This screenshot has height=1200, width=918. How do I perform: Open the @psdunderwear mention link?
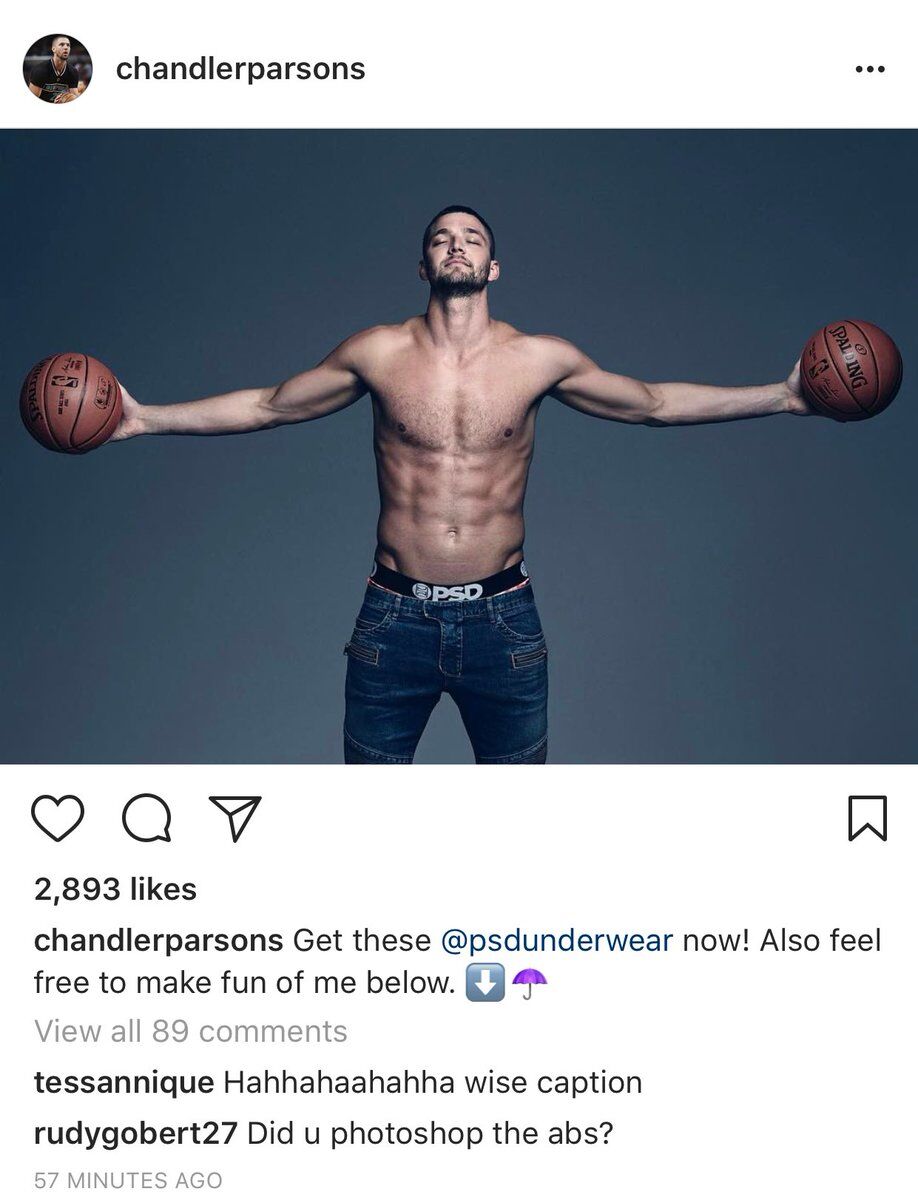click(557, 941)
